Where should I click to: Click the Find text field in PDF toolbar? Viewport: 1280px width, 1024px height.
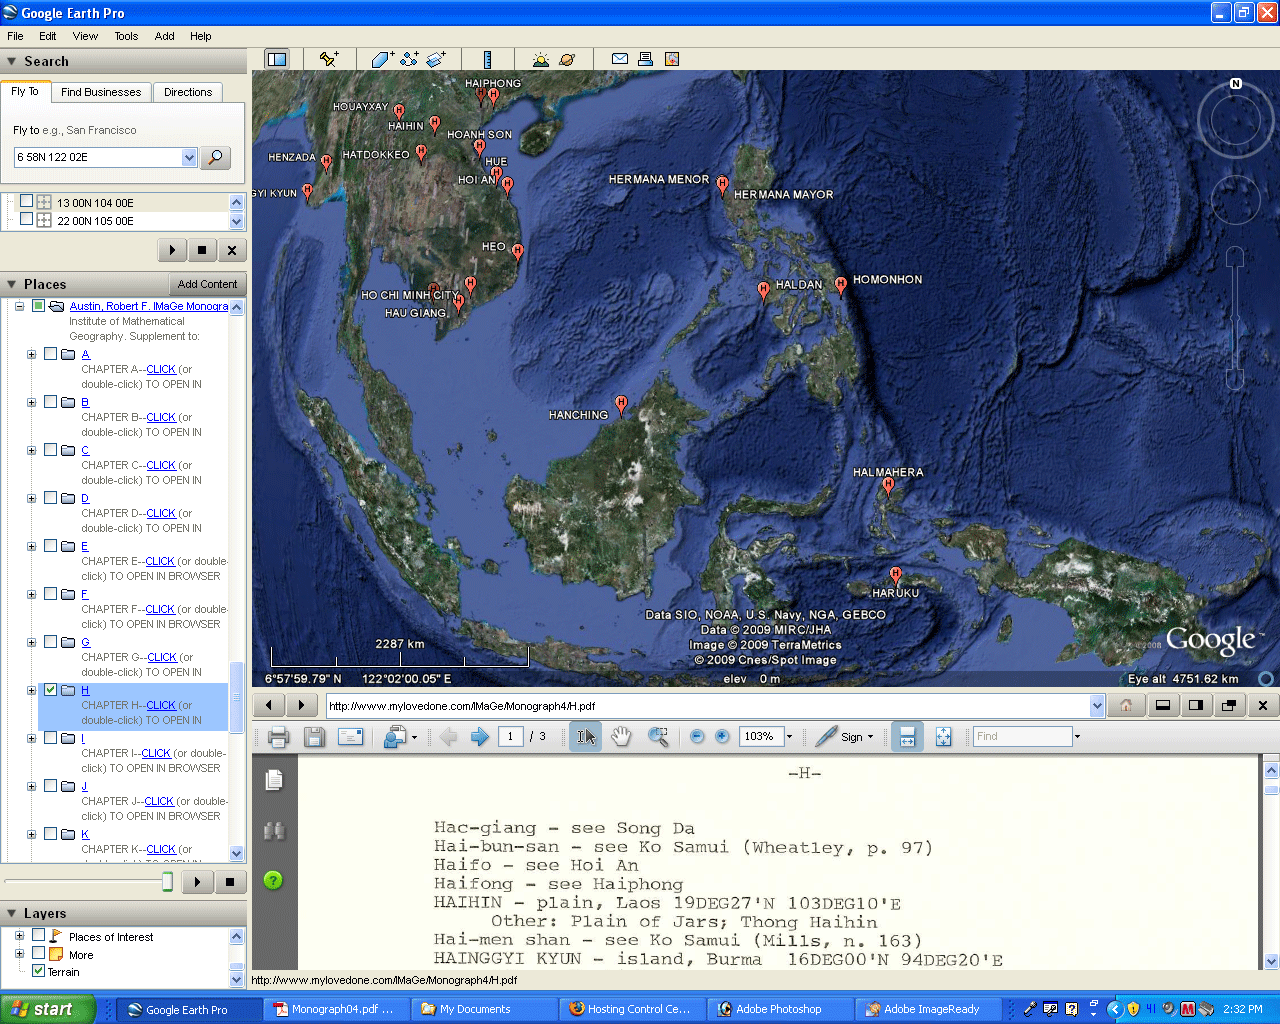[x=1023, y=737]
